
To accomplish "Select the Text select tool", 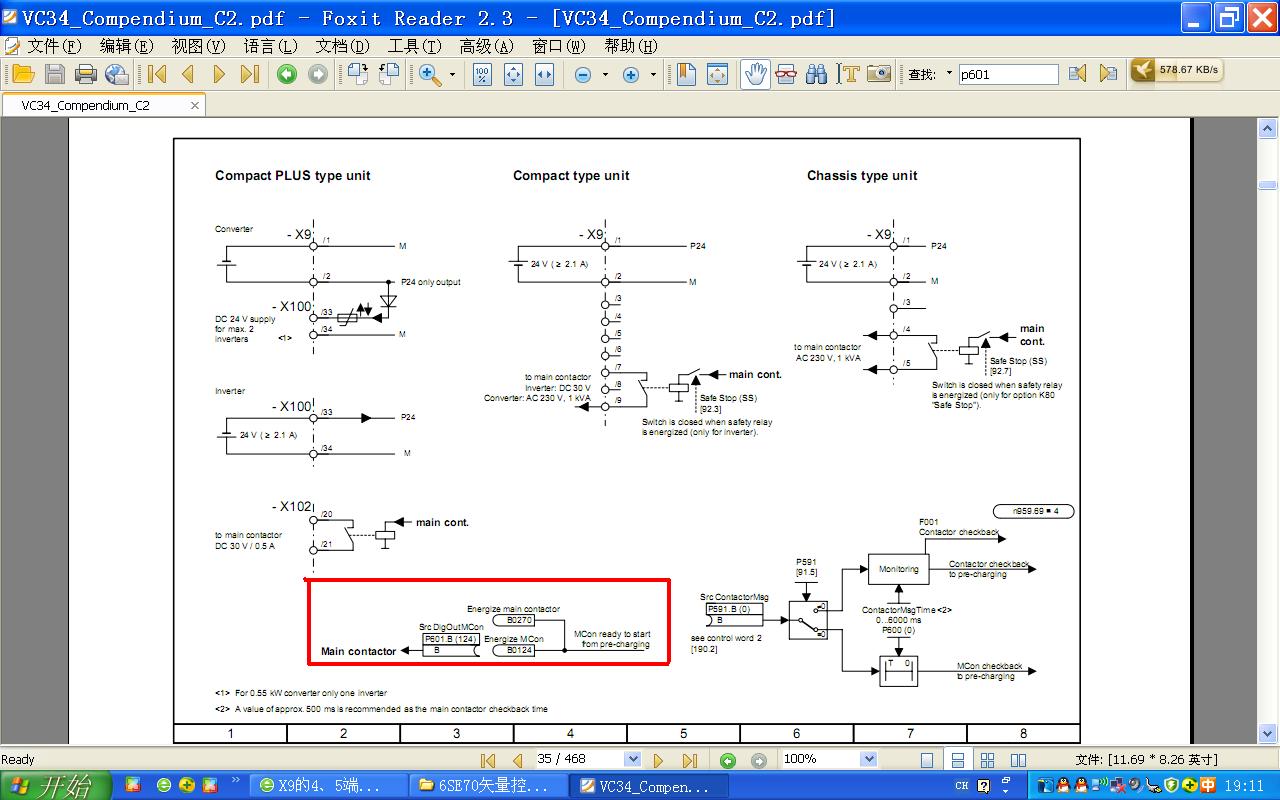I will click(849, 74).
